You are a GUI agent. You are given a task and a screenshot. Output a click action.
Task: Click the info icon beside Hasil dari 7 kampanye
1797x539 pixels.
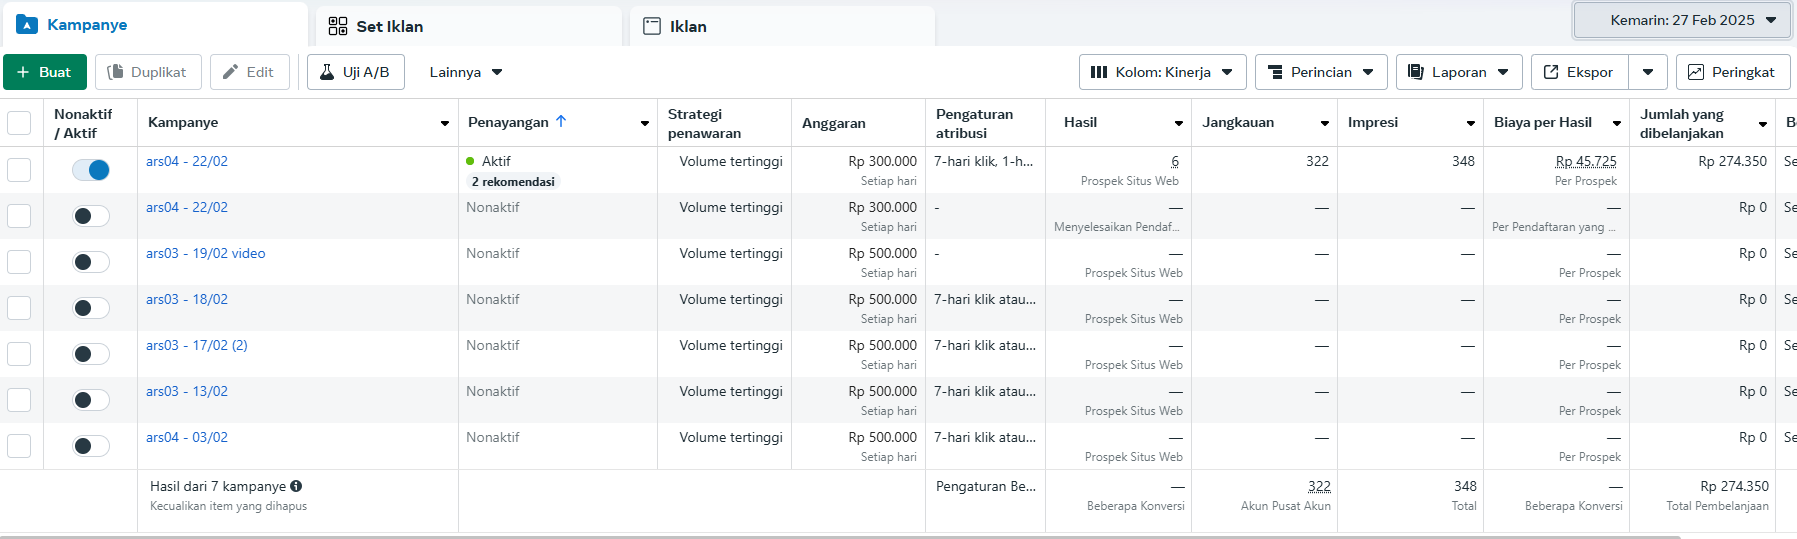[x=296, y=486]
